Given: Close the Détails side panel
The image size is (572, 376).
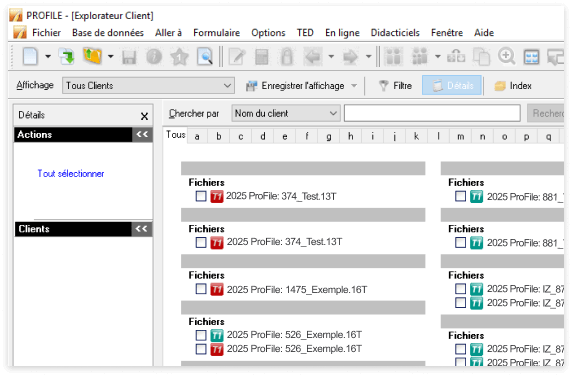Looking at the screenshot, I should pos(144,116).
